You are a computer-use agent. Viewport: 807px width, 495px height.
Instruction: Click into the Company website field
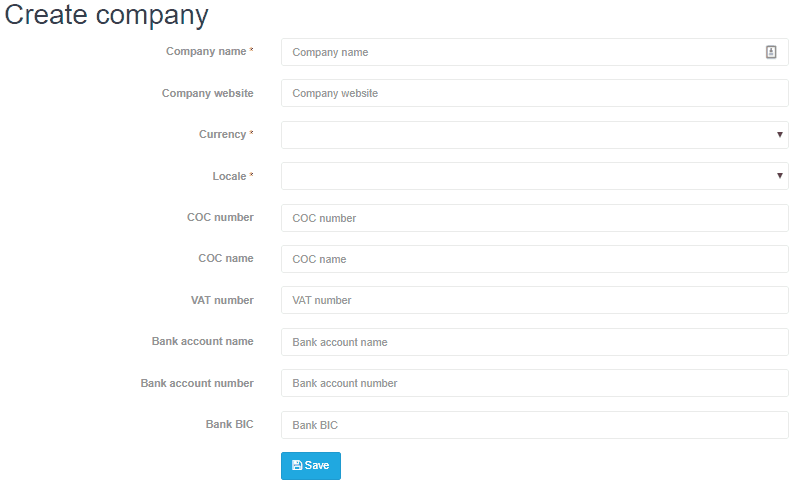click(534, 93)
